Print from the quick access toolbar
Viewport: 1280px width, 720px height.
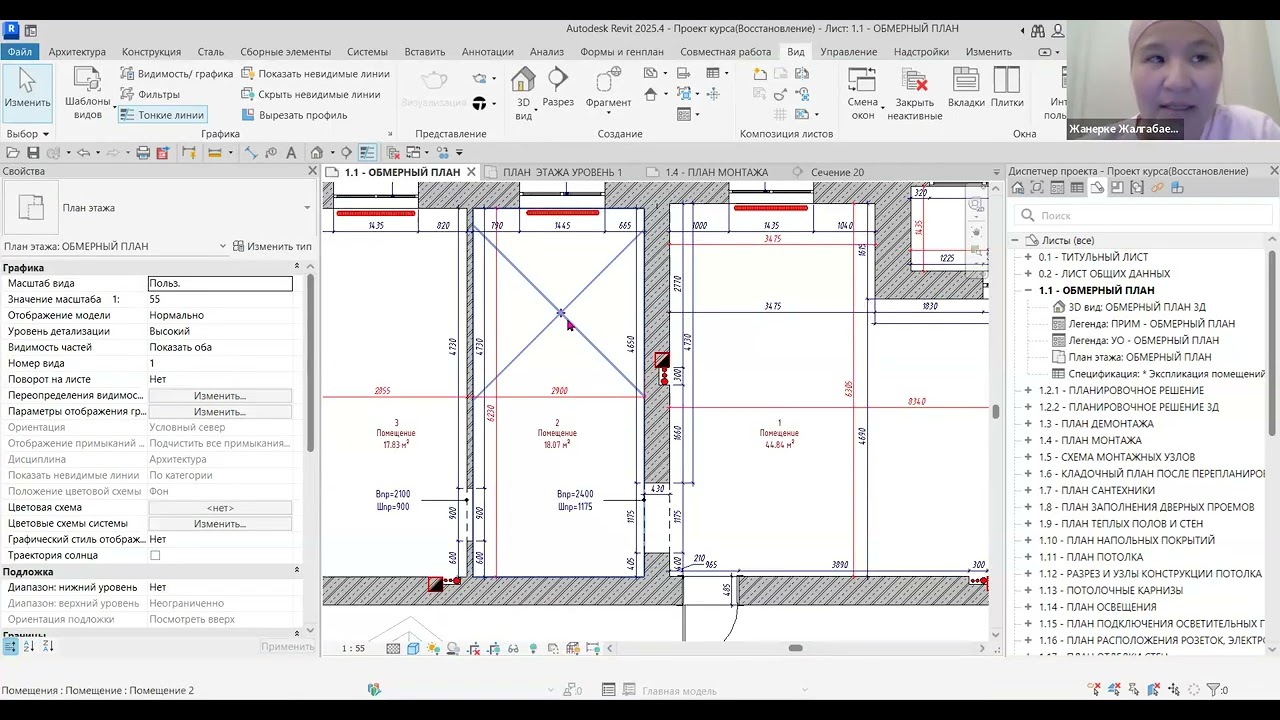click(143, 153)
